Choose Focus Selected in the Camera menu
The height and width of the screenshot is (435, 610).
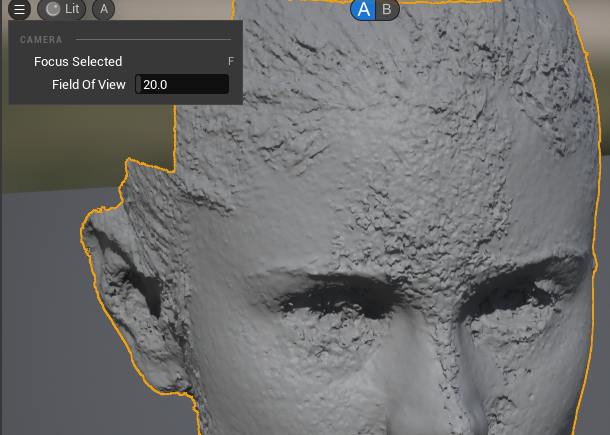pos(78,62)
